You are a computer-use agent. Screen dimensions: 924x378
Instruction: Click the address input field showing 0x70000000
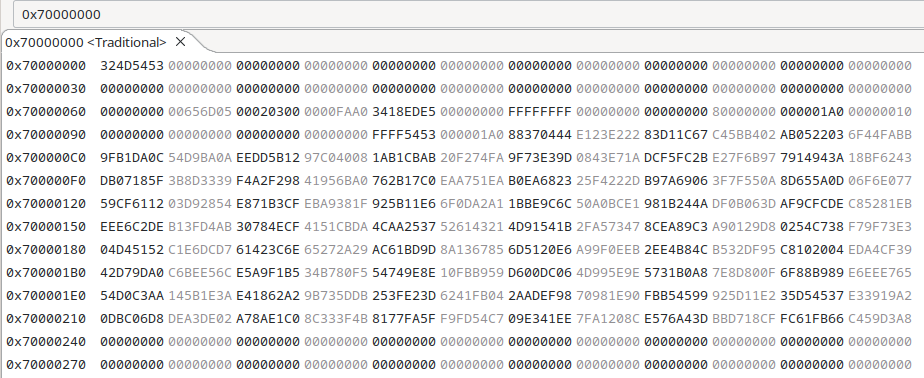tap(468, 14)
